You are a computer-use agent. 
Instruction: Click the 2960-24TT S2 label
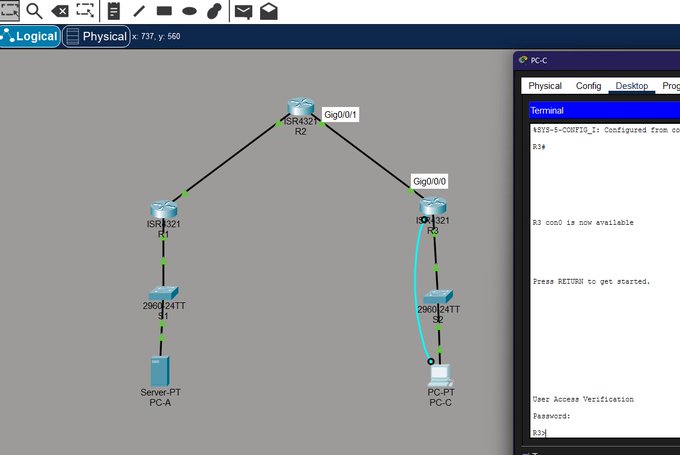coord(438,314)
